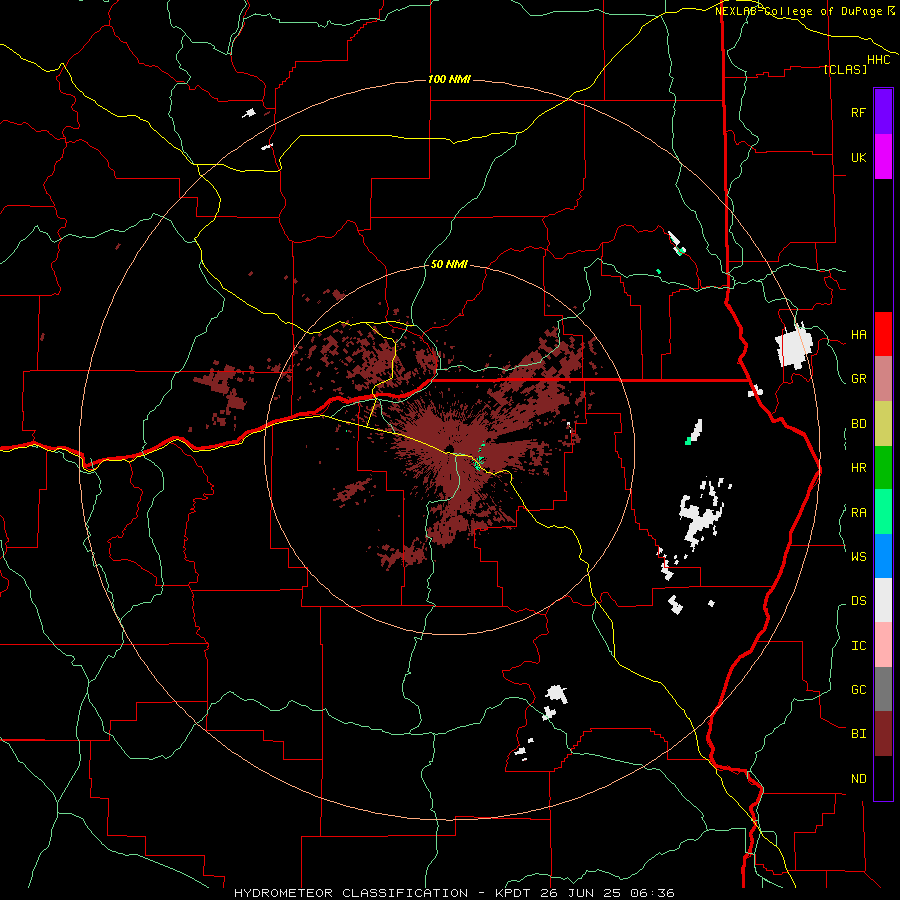
Task: Click the RF purple legend swatch
Action: pos(883,112)
